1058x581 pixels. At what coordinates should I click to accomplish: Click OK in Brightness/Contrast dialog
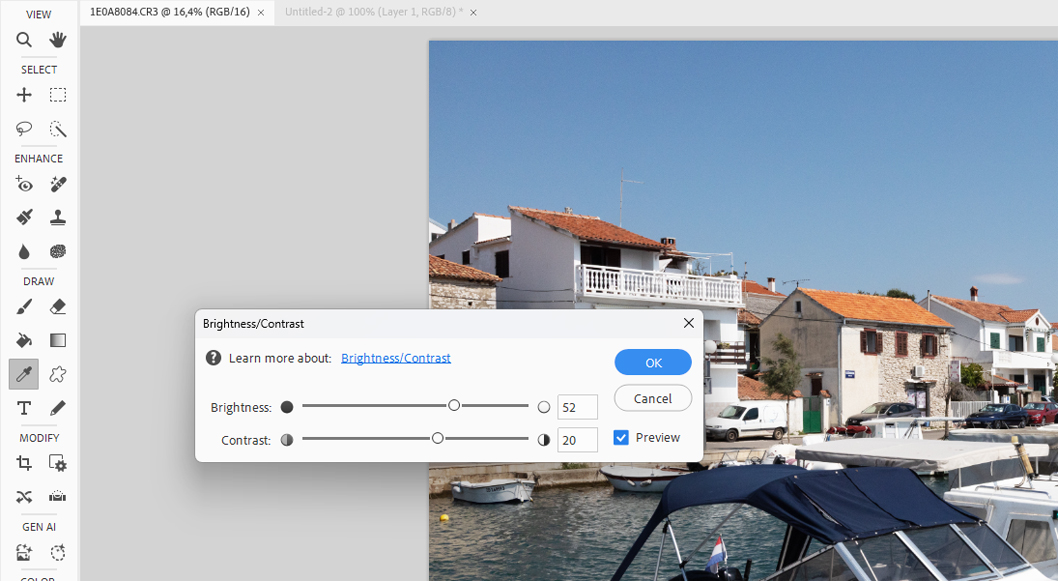point(653,362)
